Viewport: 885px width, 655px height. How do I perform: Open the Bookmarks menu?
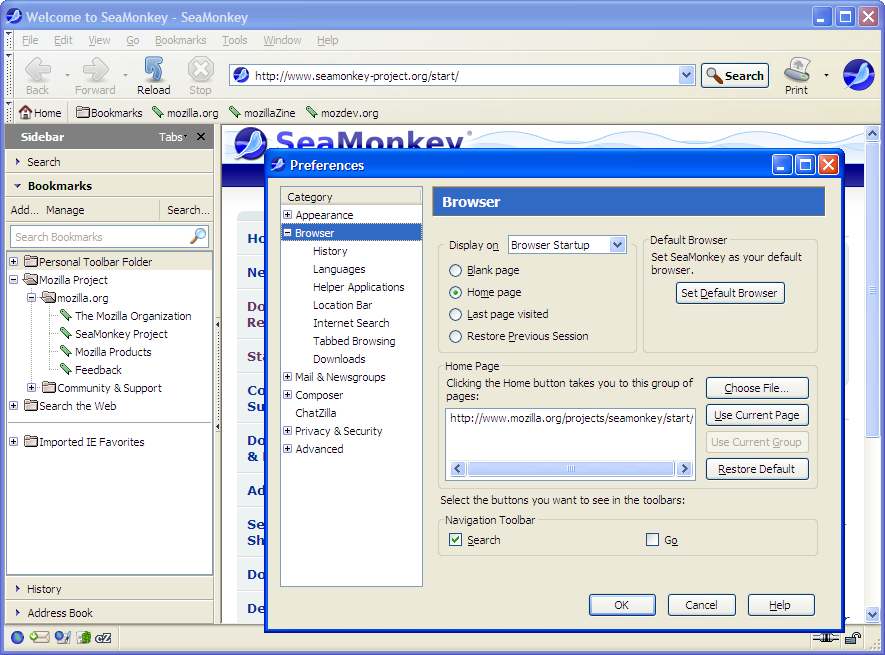(180, 40)
